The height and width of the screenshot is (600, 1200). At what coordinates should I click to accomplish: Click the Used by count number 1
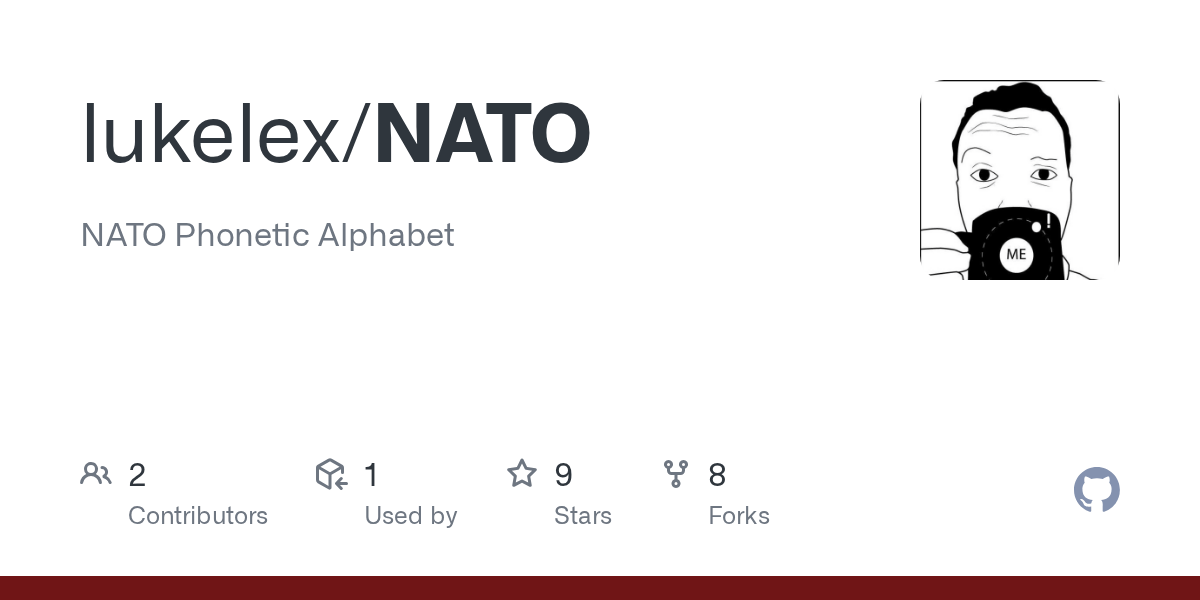pyautogui.click(x=371, y=475)
